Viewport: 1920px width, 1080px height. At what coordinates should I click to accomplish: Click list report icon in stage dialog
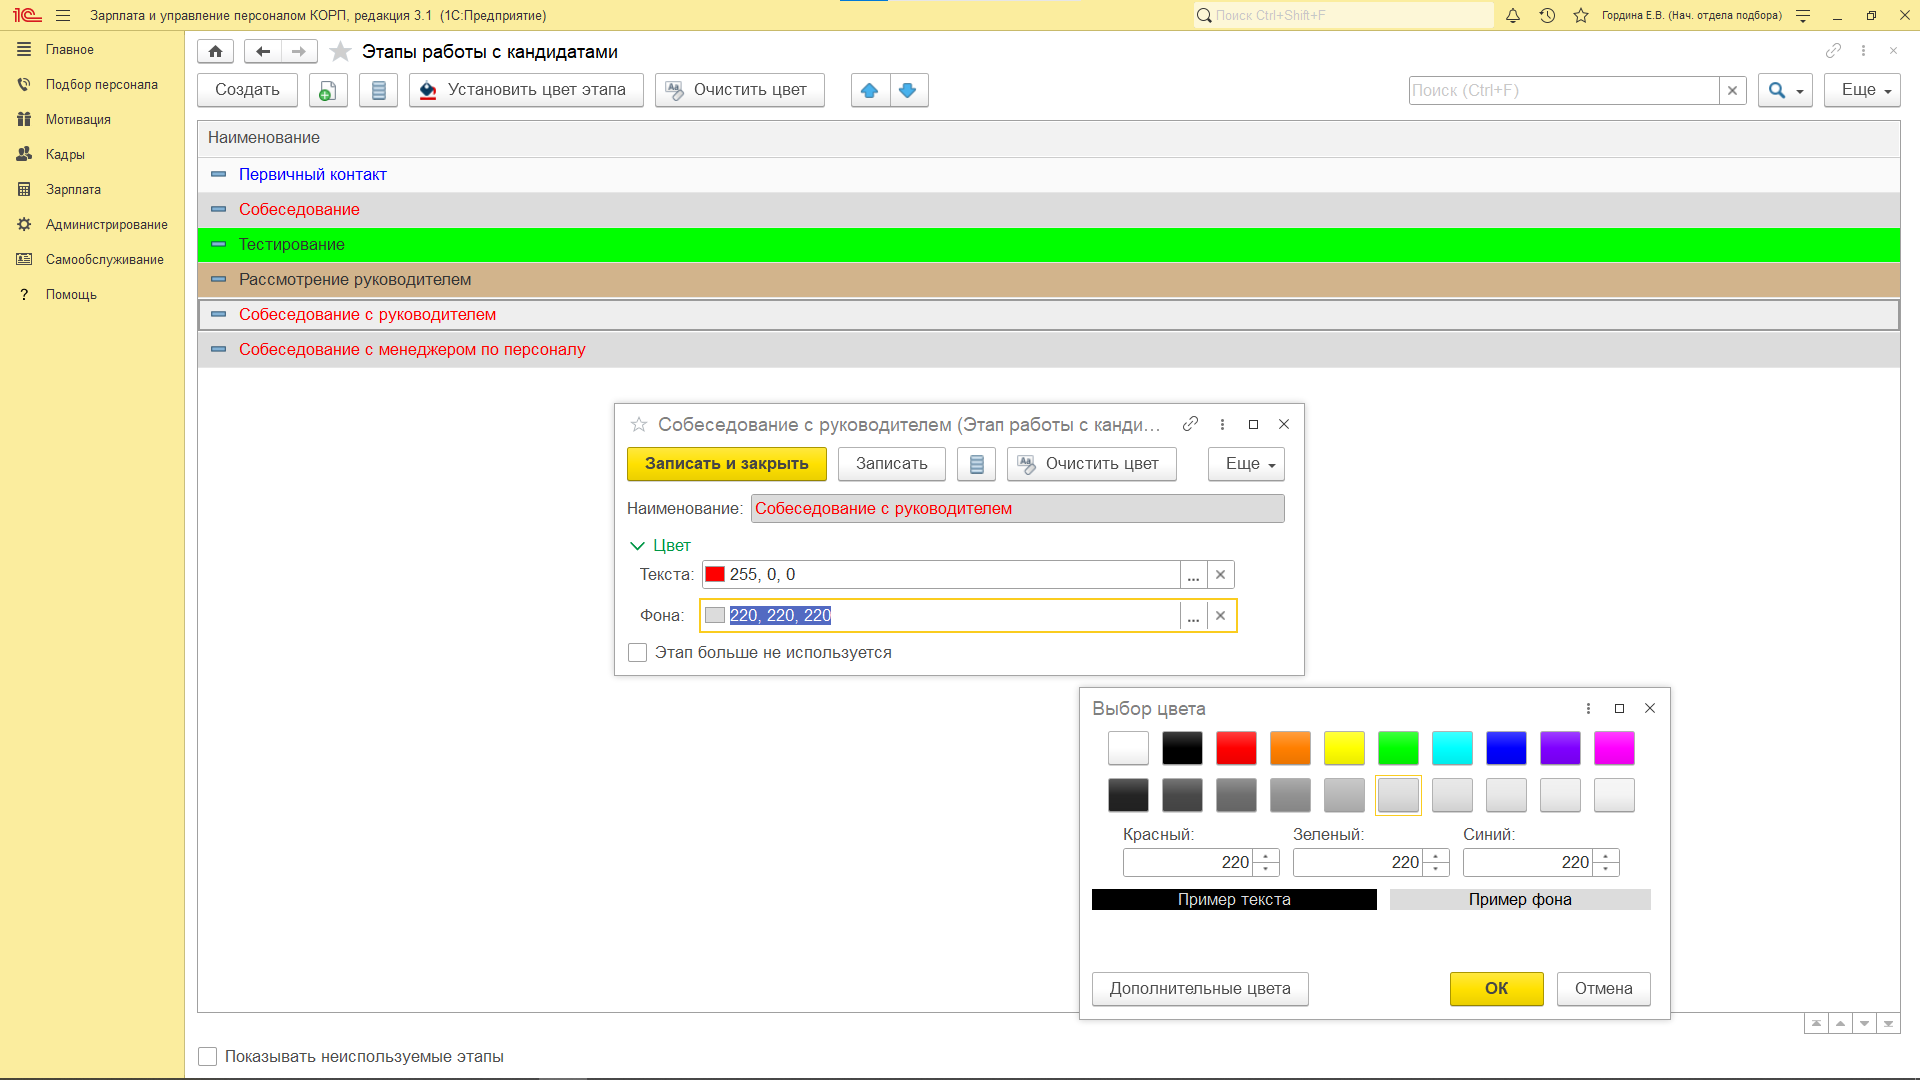tap(976, 464)
